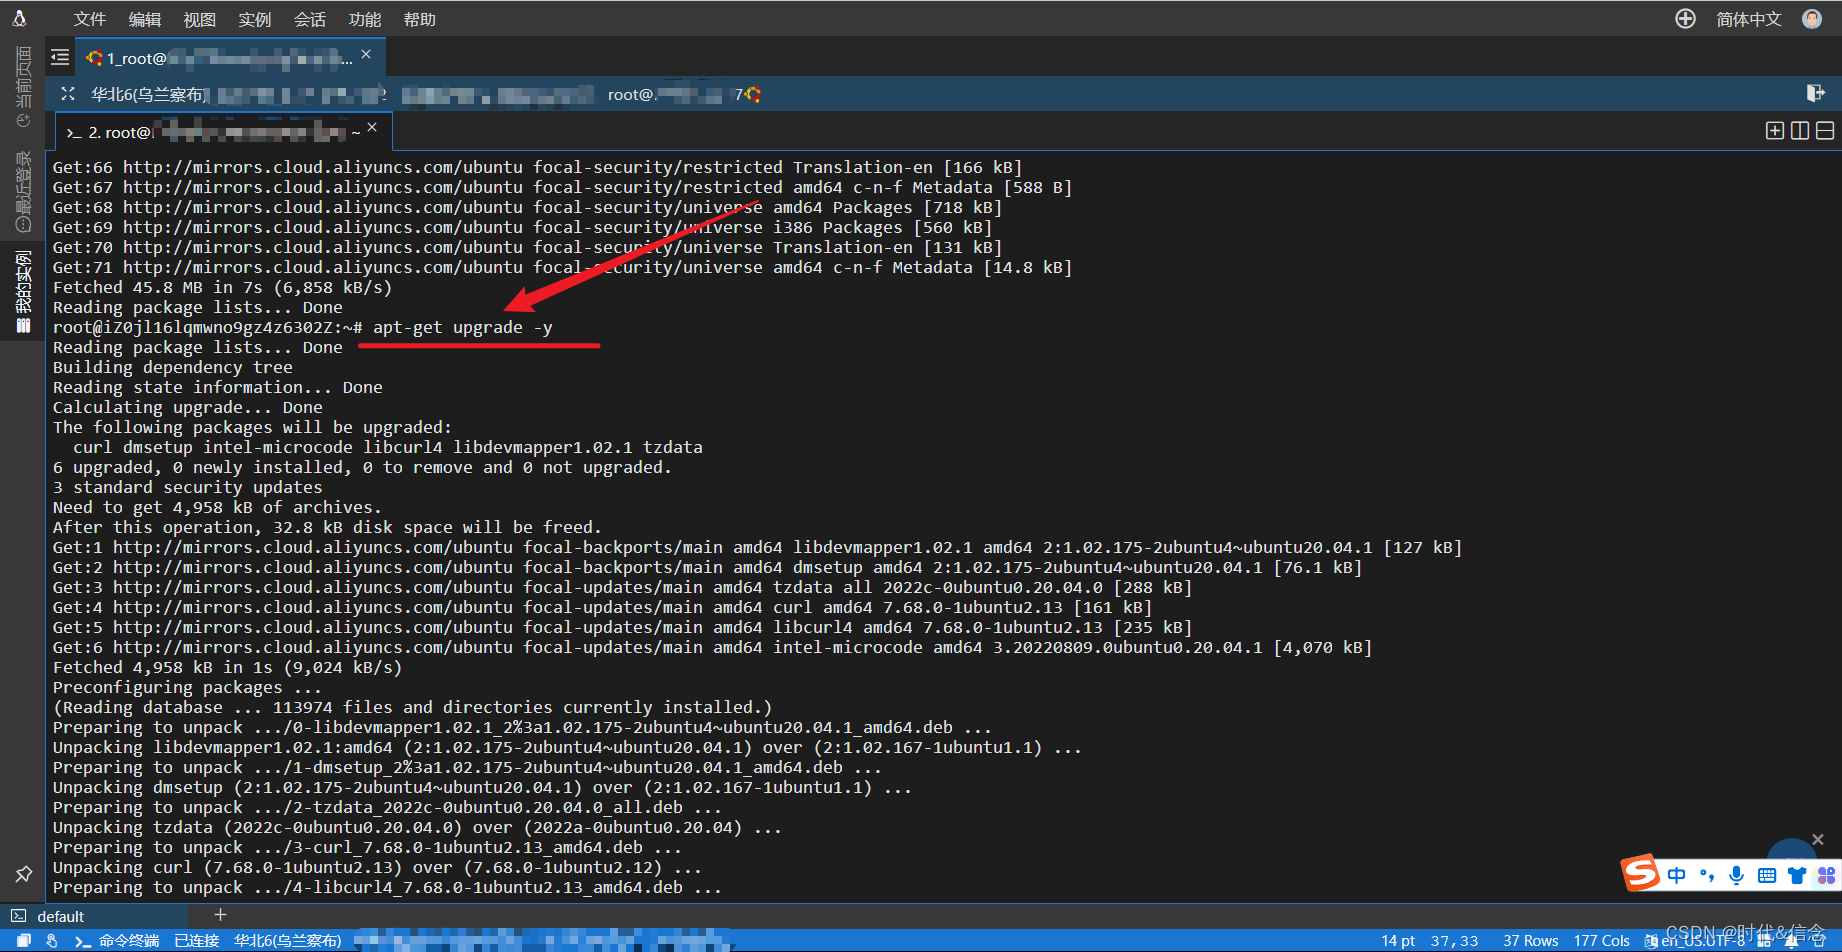Toggle Sogou 中 Chinese input mode
The image size is (1842, 952).
[x=1677, y=876]
